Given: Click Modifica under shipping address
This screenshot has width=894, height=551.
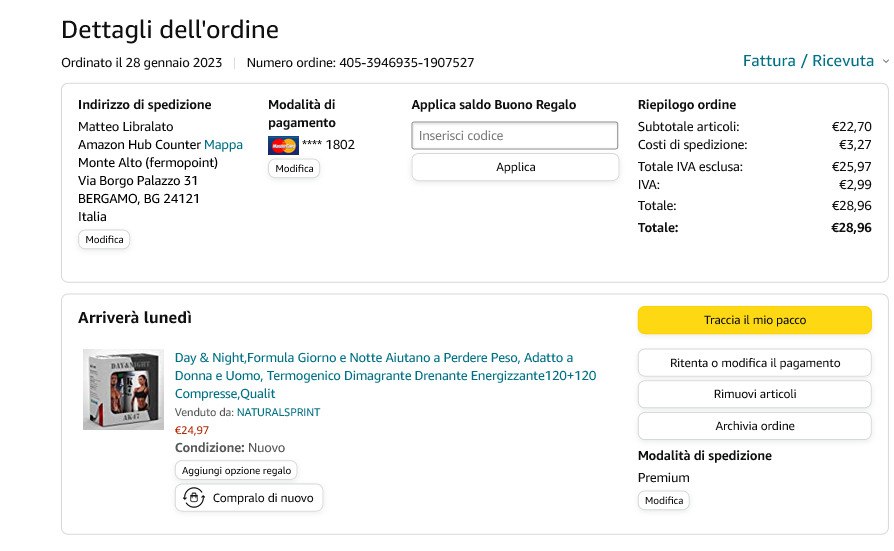Looking at the screenshot, I should pyautogui.click(x=104, y=240).
